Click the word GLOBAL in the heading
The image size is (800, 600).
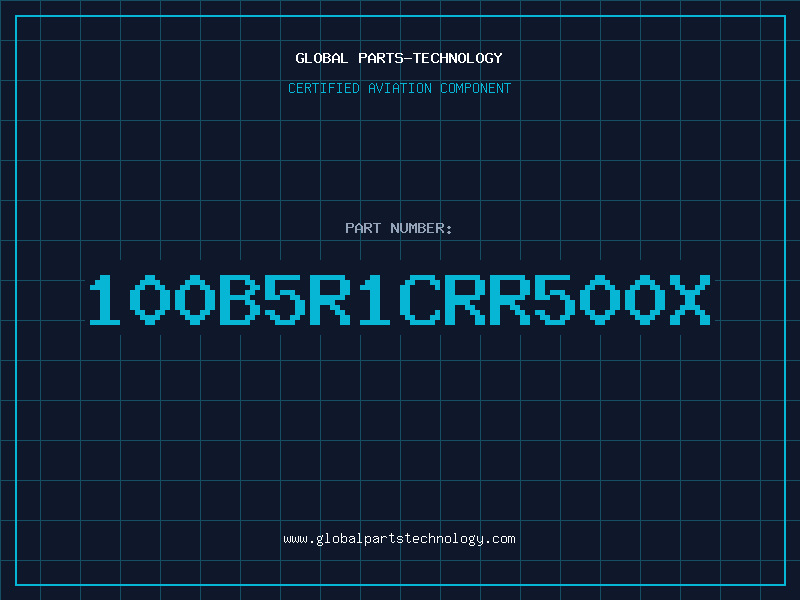click(321, 58)
